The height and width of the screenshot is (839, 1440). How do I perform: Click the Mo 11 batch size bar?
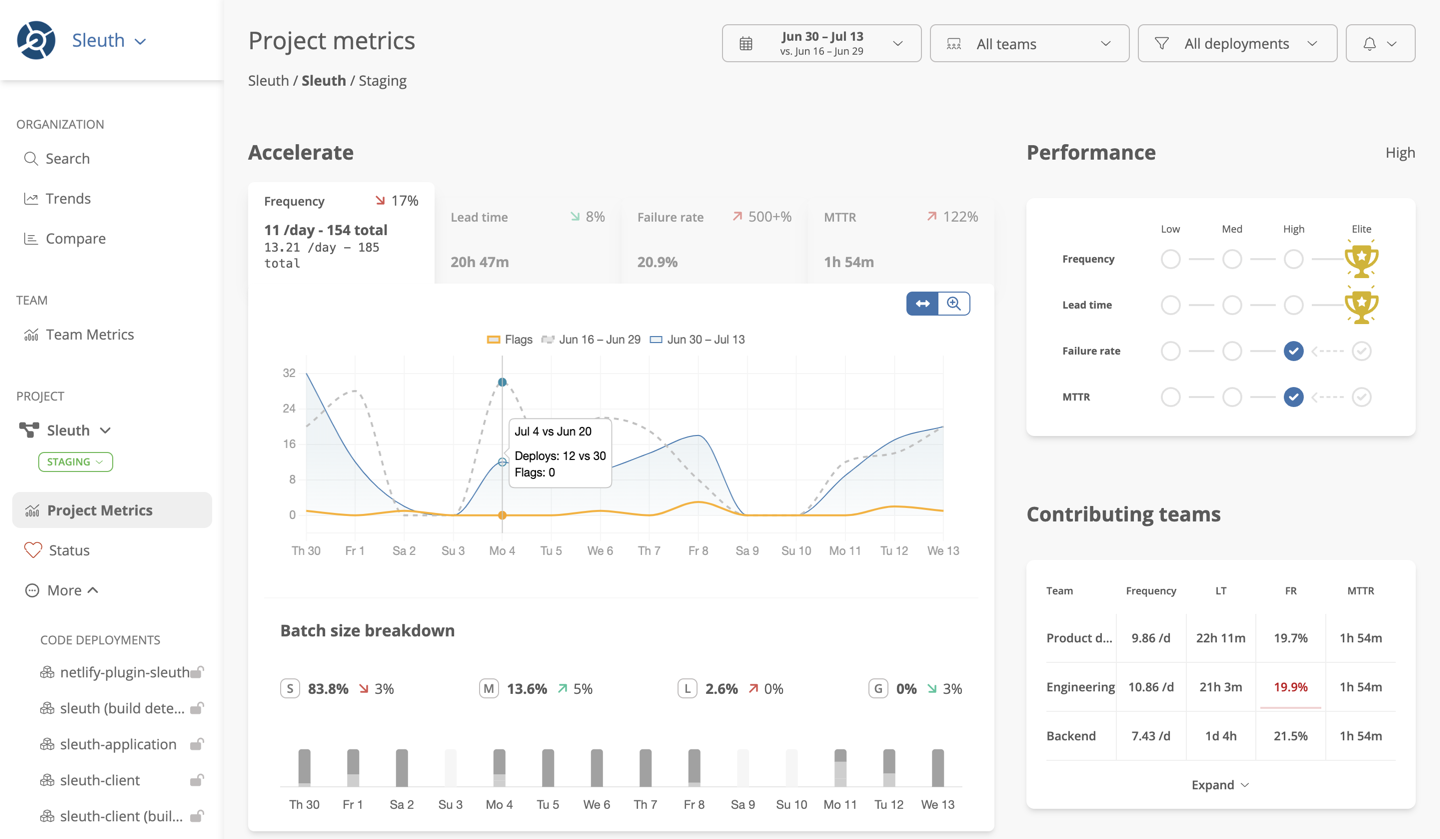[840, 768]
